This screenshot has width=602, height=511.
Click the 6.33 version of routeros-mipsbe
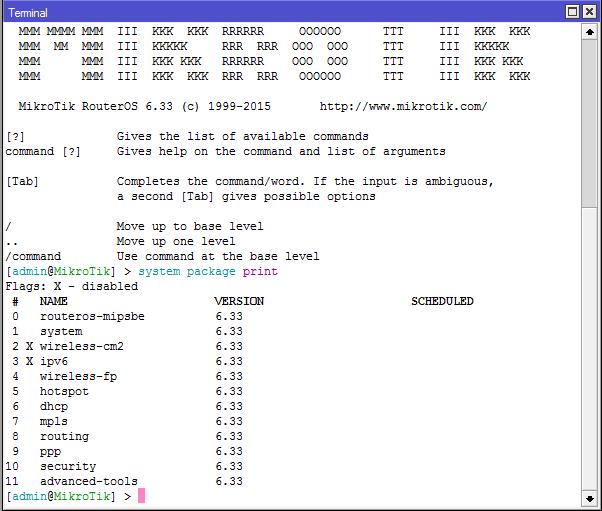(x=229, y=316)
